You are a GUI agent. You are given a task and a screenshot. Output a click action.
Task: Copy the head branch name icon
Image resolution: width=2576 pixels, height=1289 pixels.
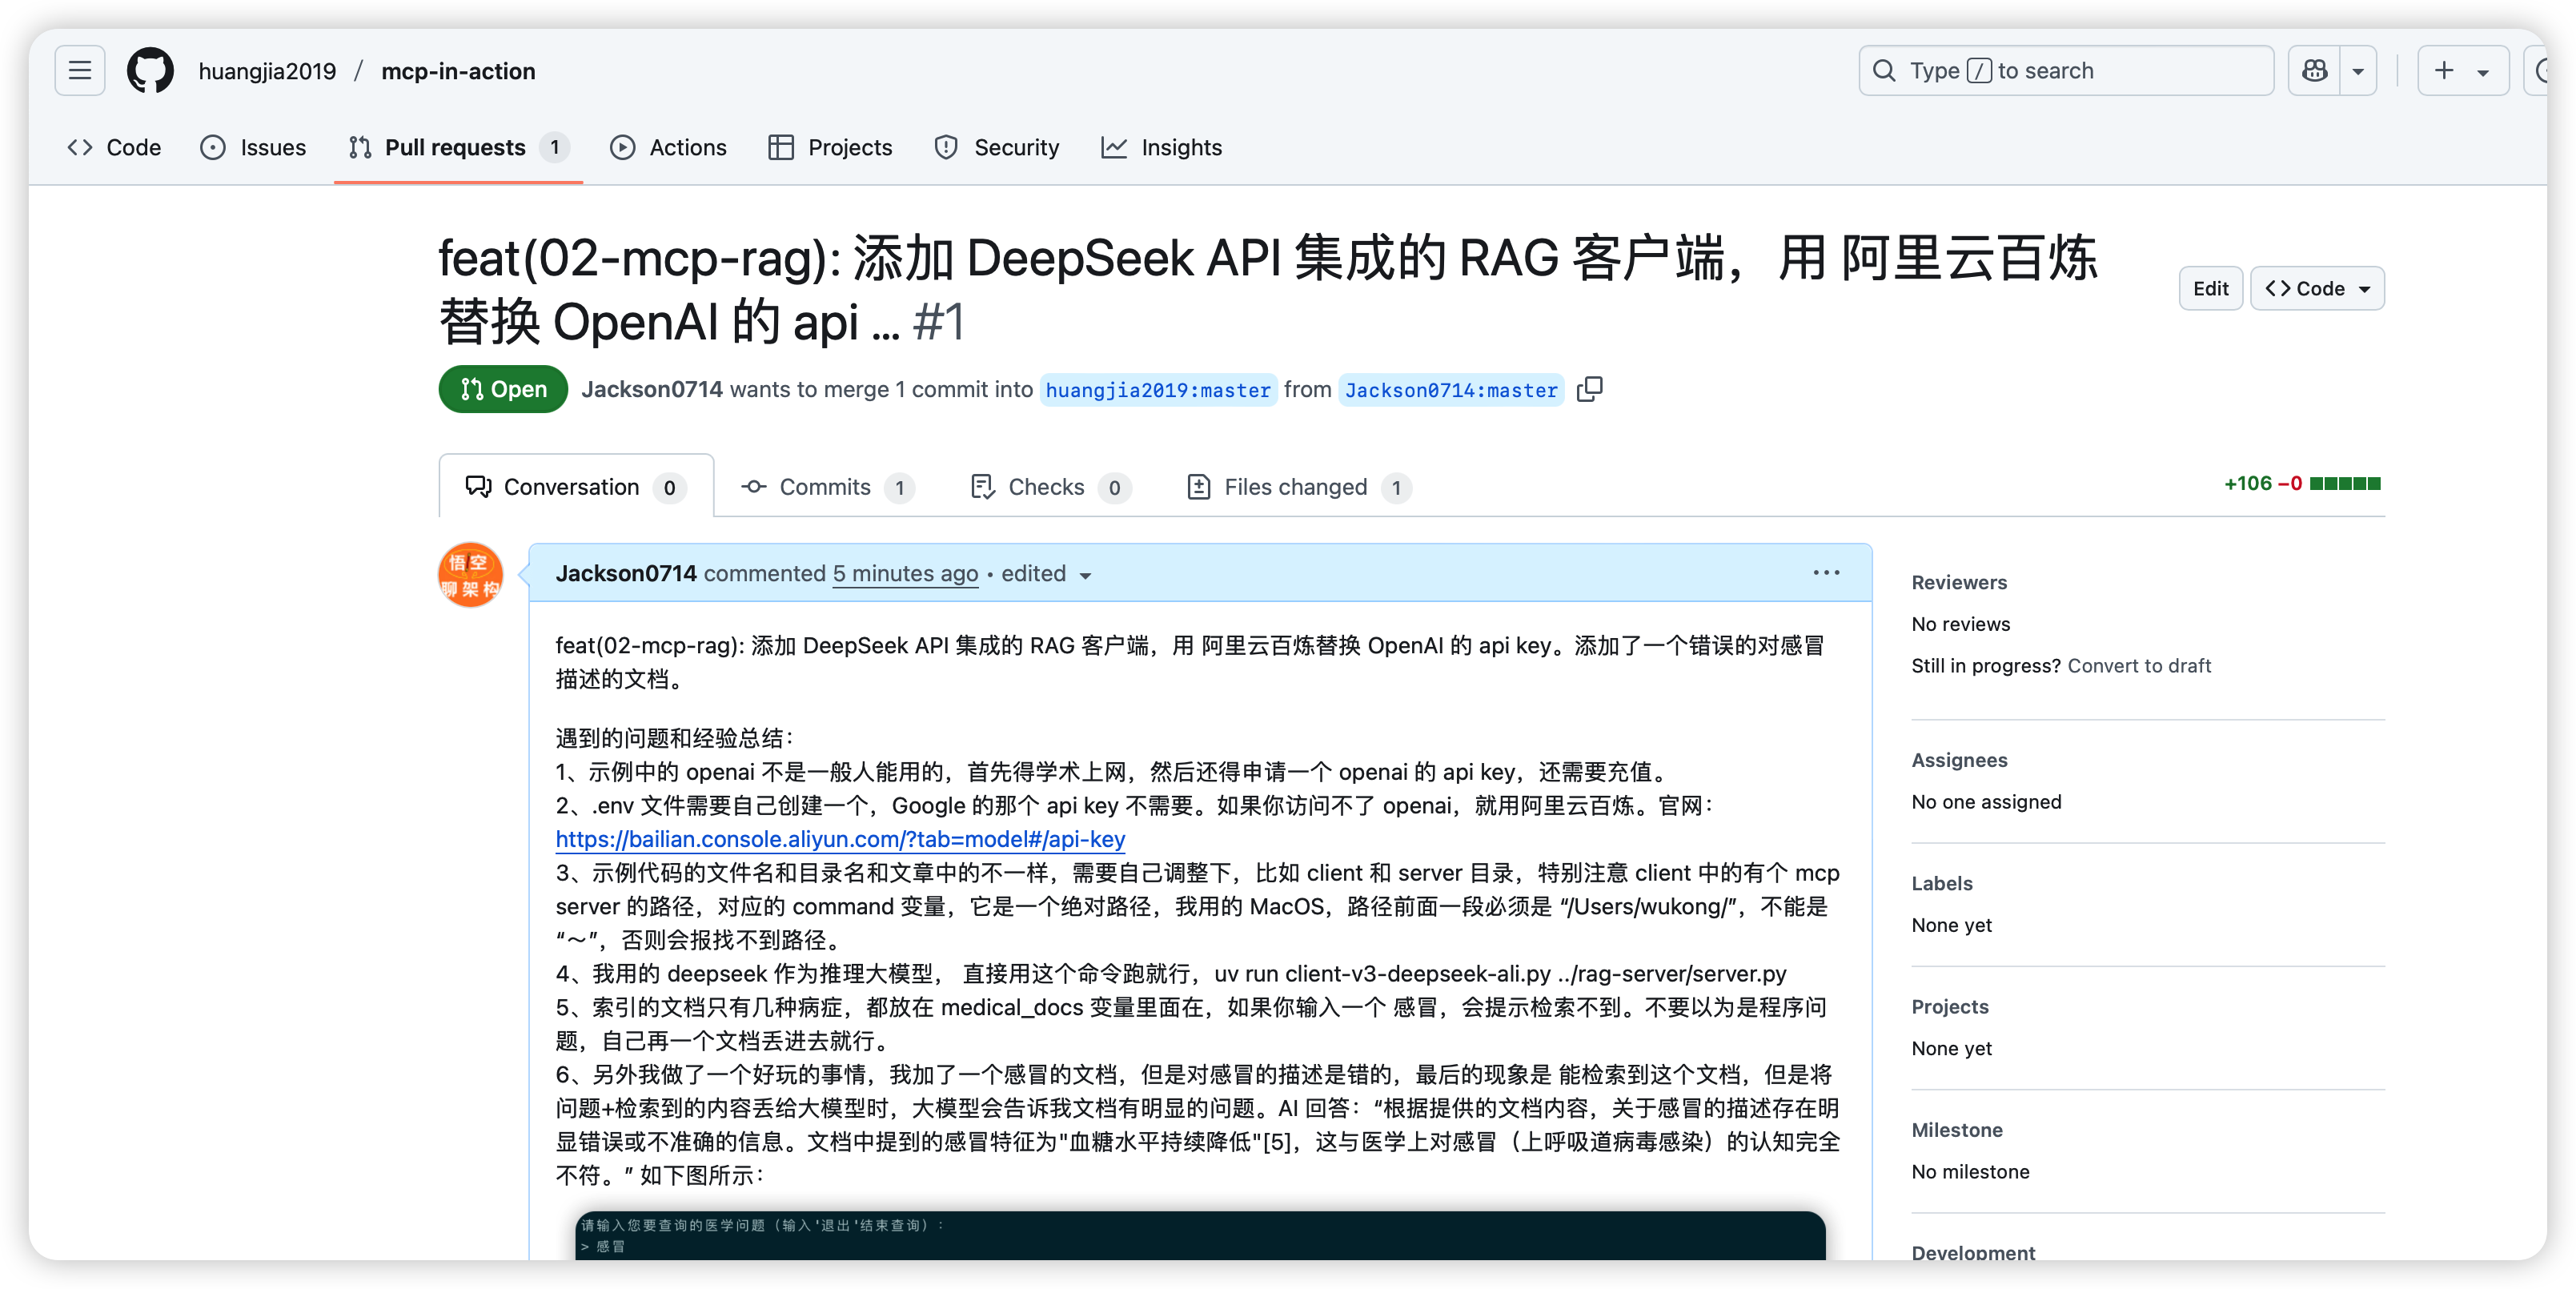click(1589, 389)
